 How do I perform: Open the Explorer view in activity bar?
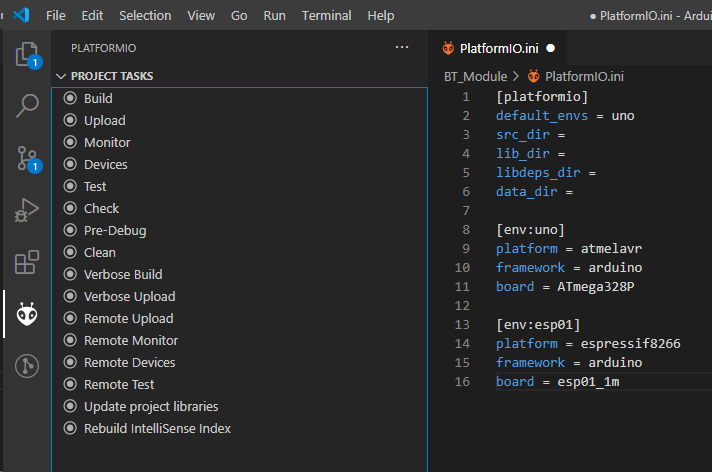(27, 55)
